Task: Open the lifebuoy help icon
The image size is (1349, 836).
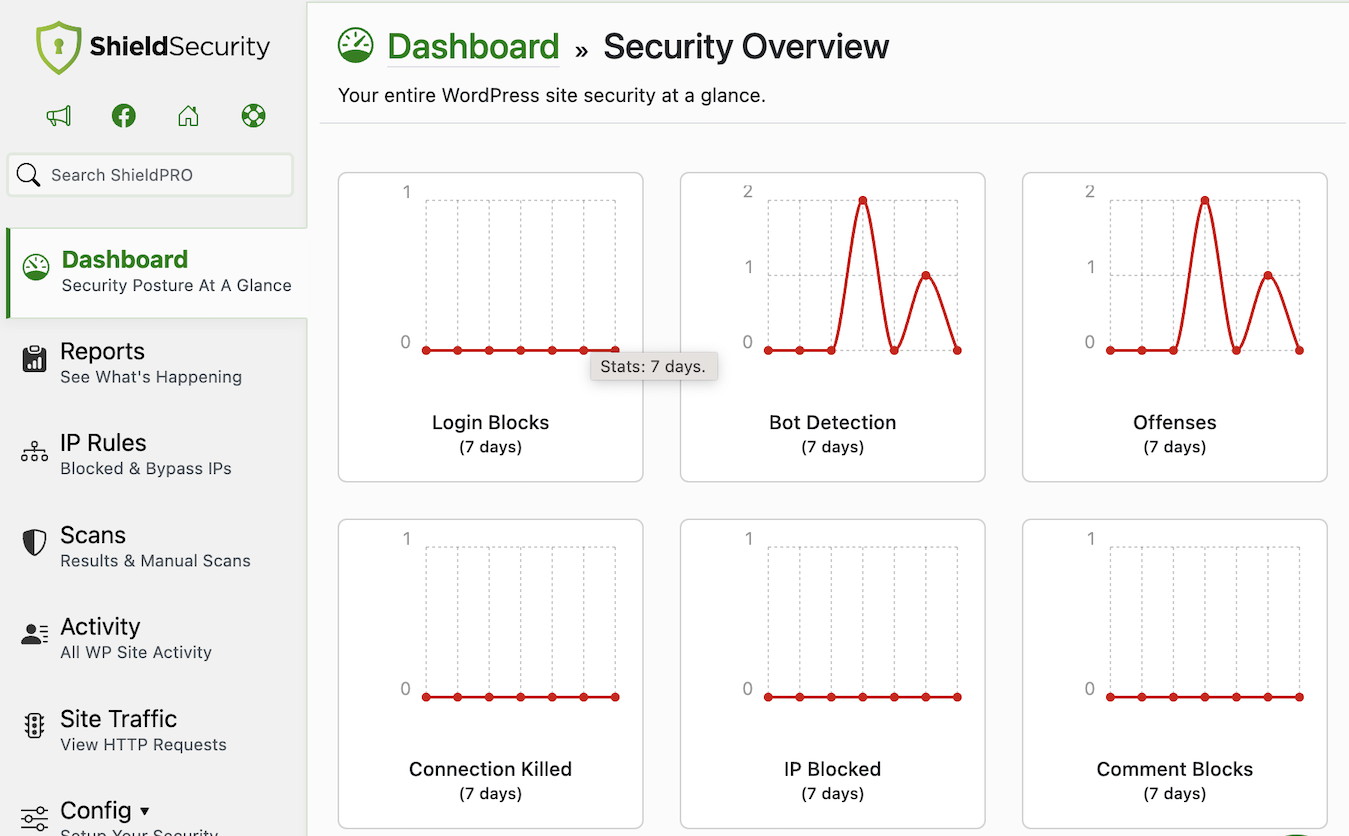Action: pyautogui.click(x=253, y=116)
